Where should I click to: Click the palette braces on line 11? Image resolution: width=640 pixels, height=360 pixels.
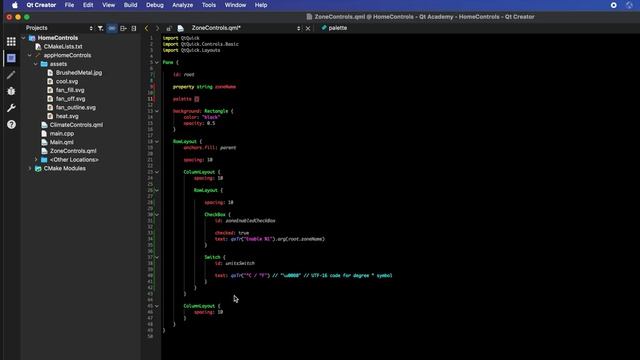197,99
